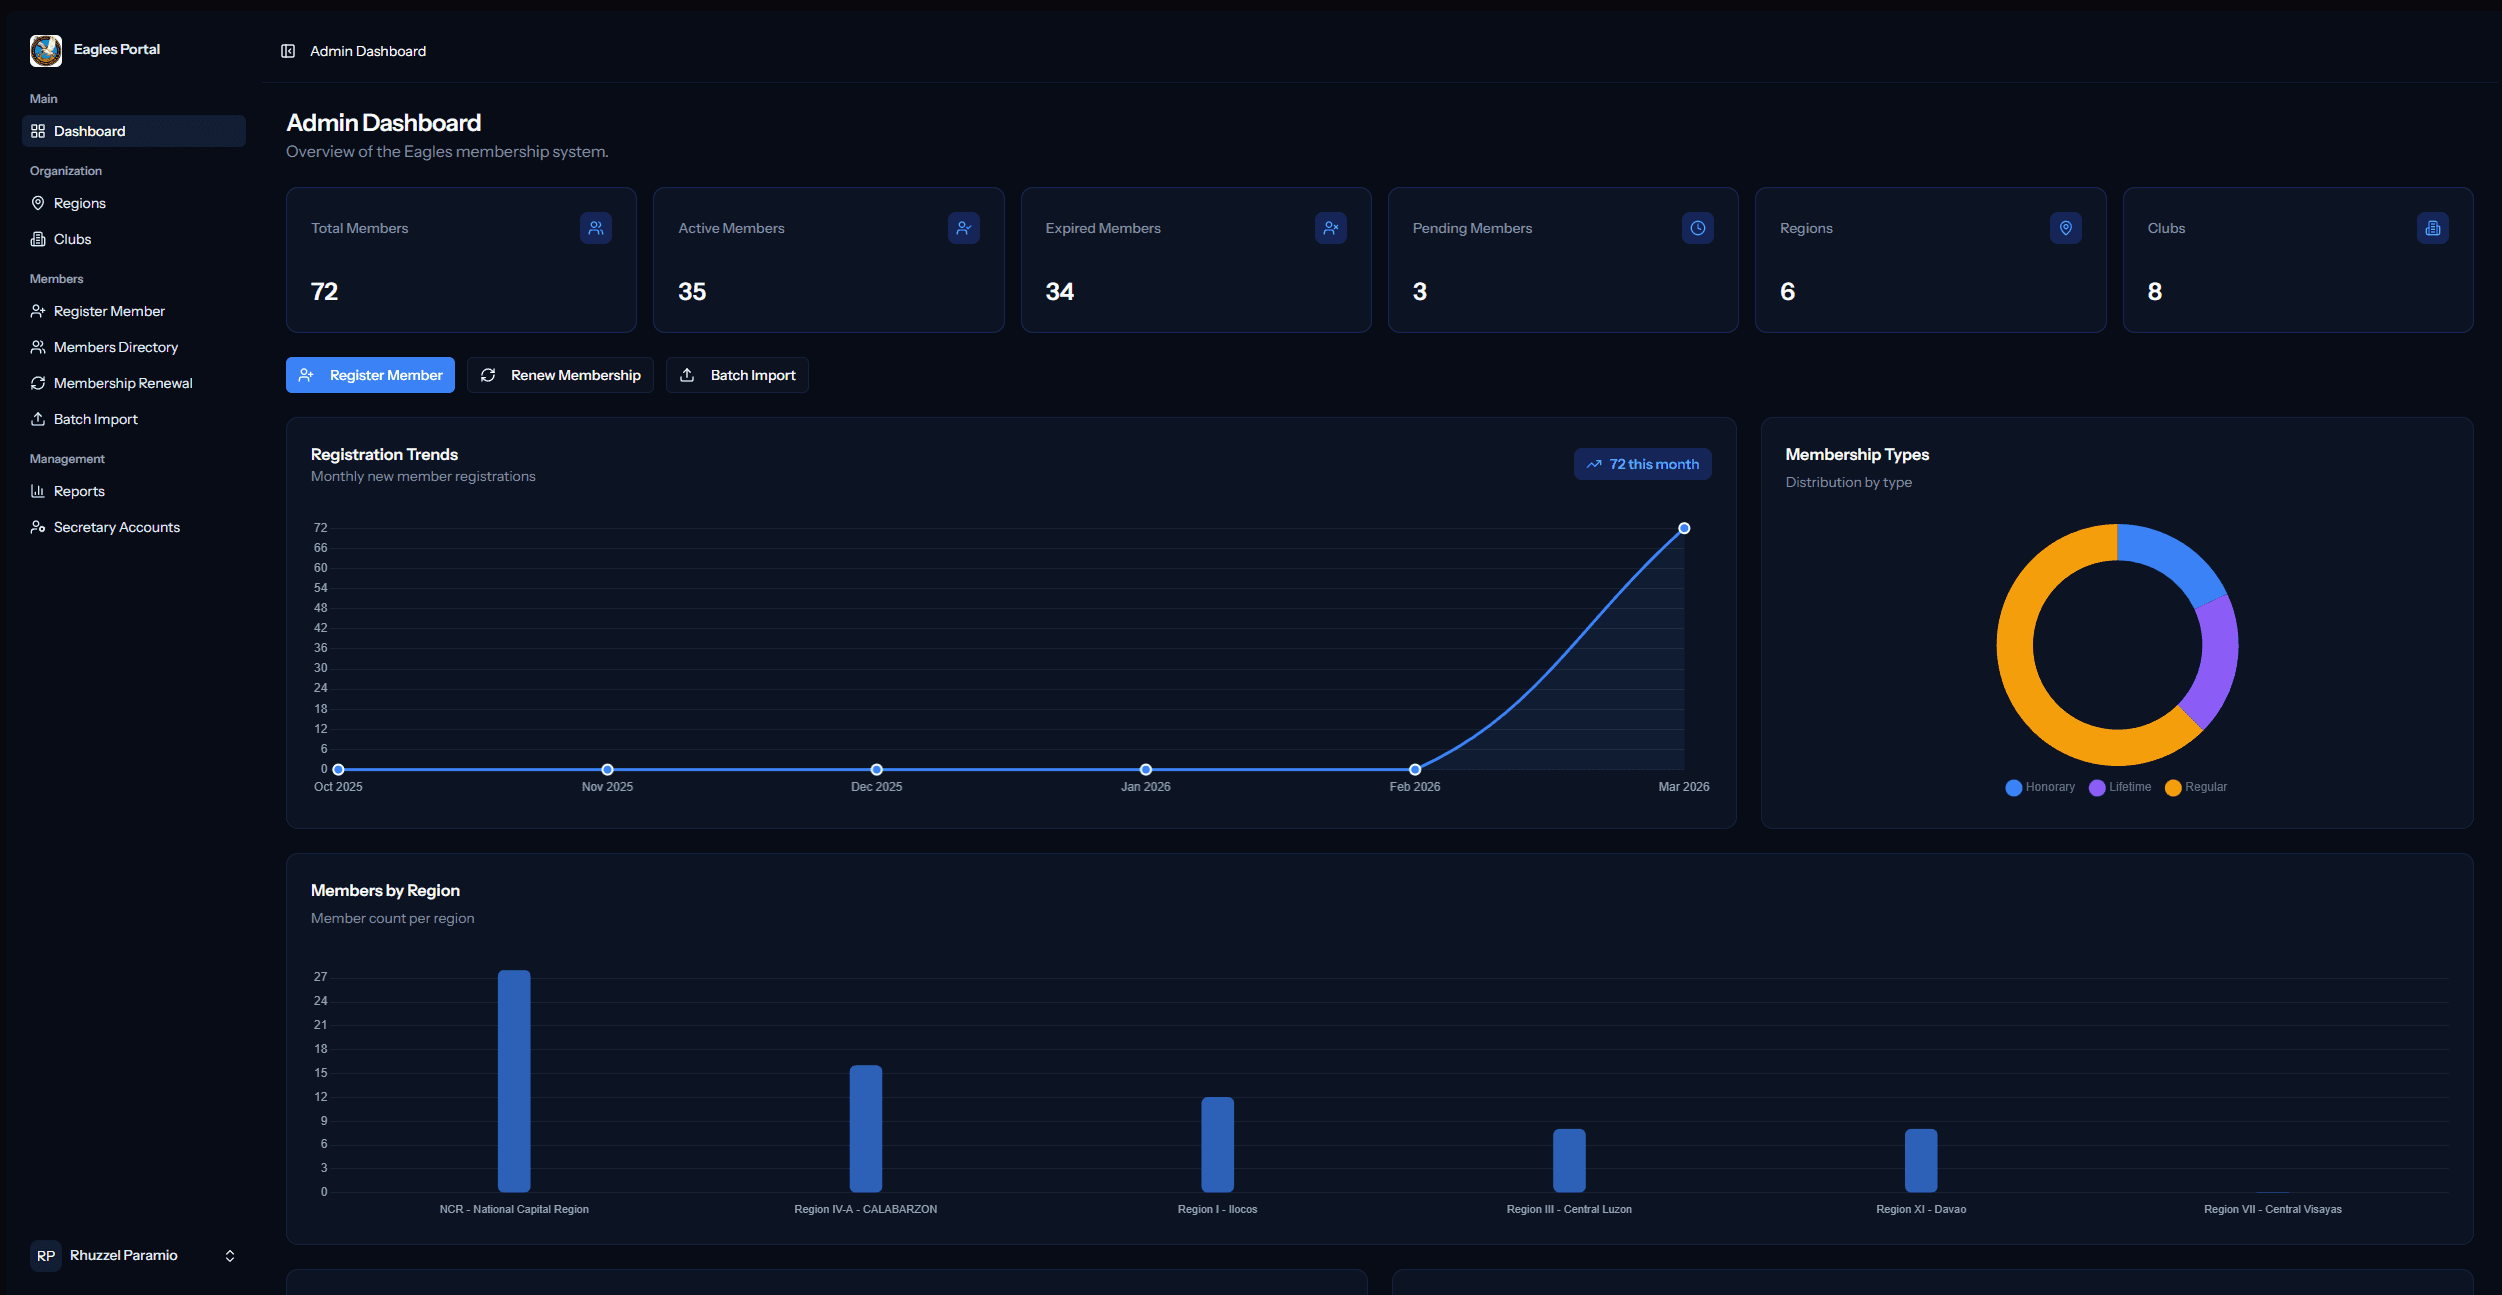Click the Total Members users icon
The width and height of the screenshot is (2502, 1295).
[x=596, y=228]
